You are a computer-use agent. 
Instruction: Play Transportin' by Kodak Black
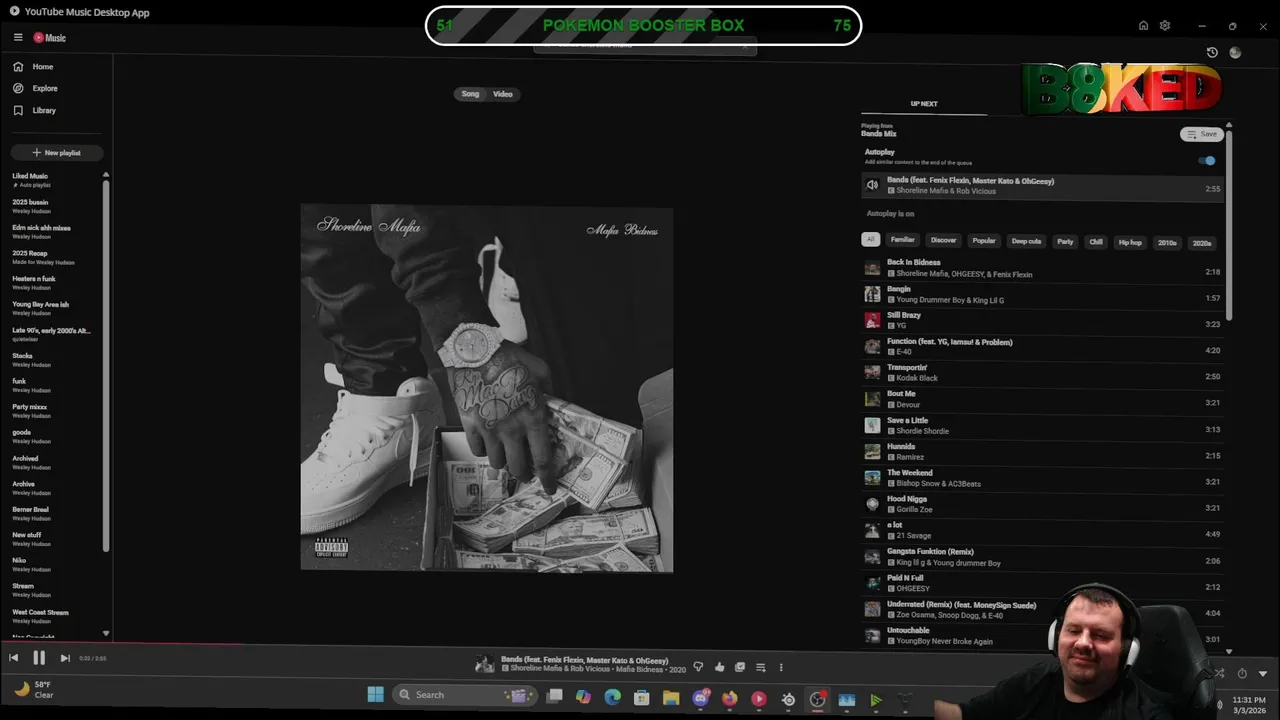tap(1041, 373)
